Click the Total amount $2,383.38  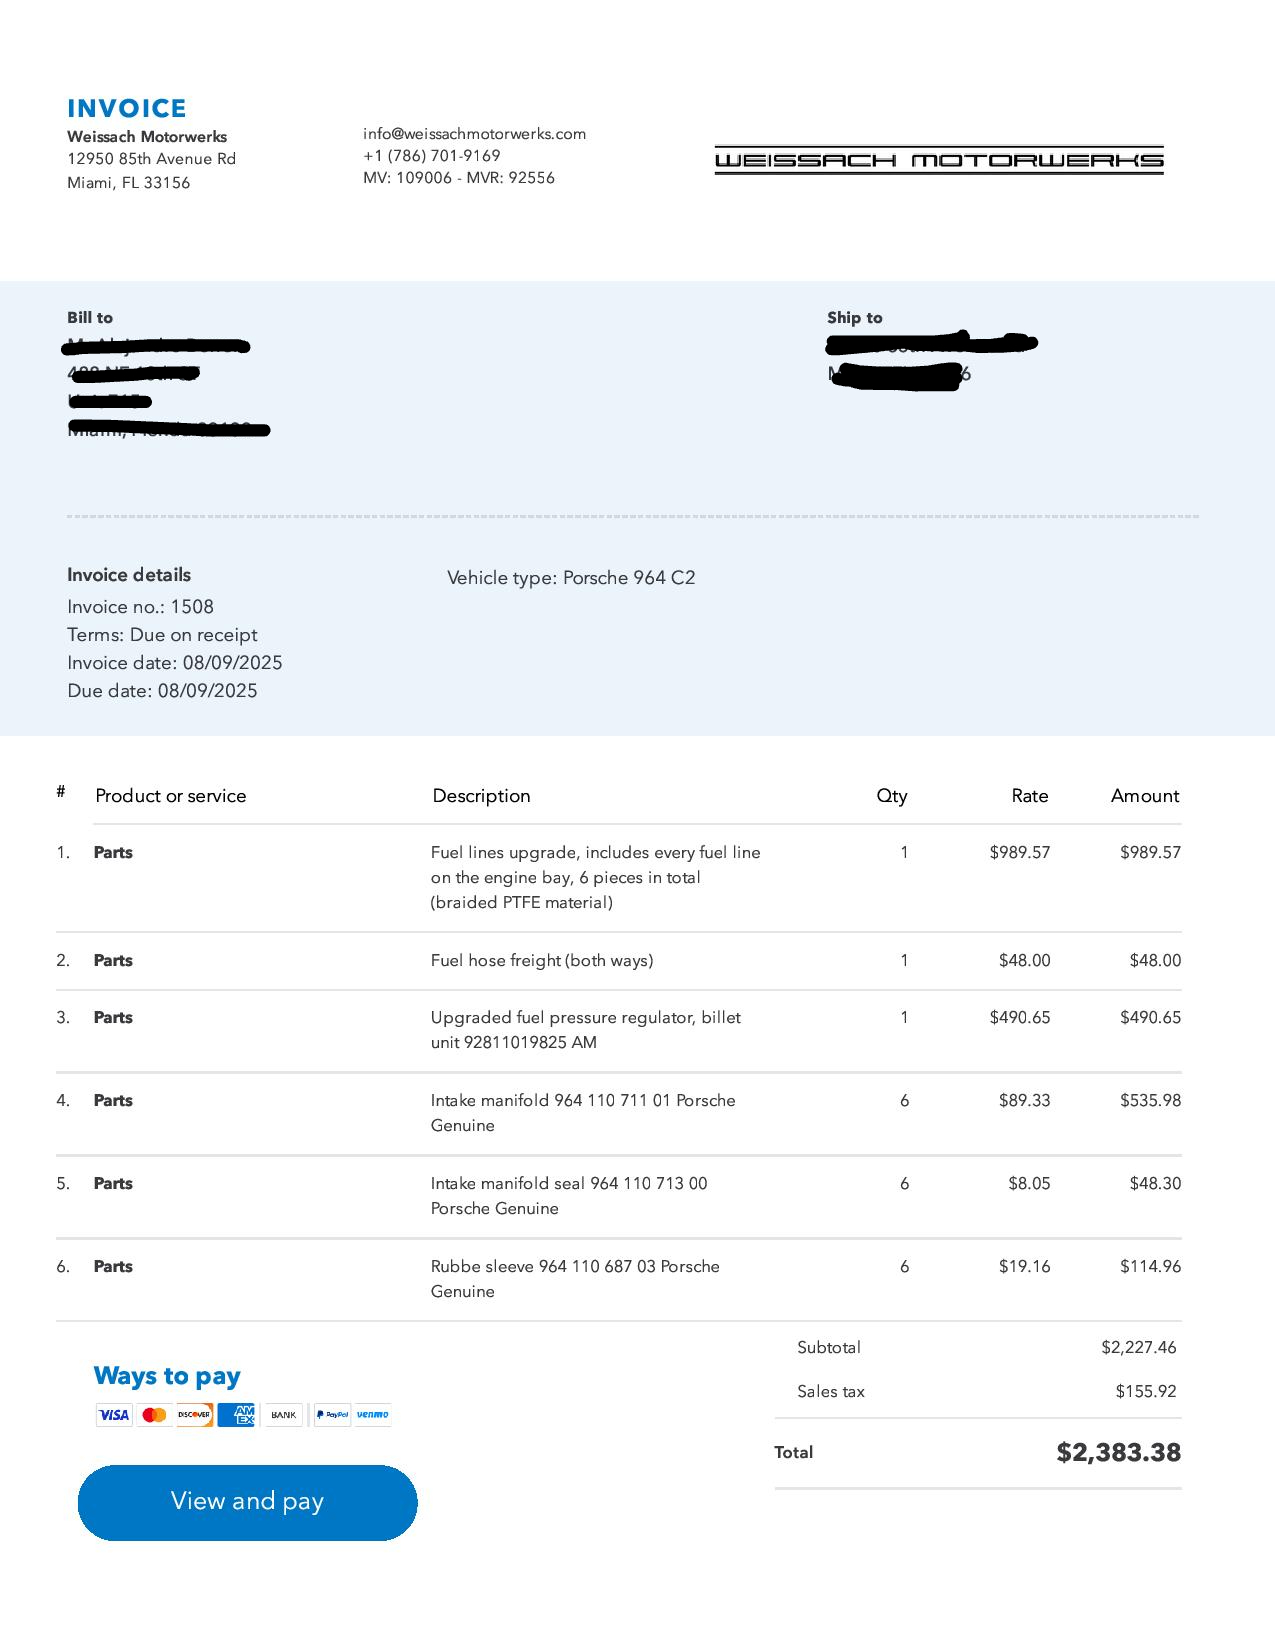(x=1118, y=1452)
